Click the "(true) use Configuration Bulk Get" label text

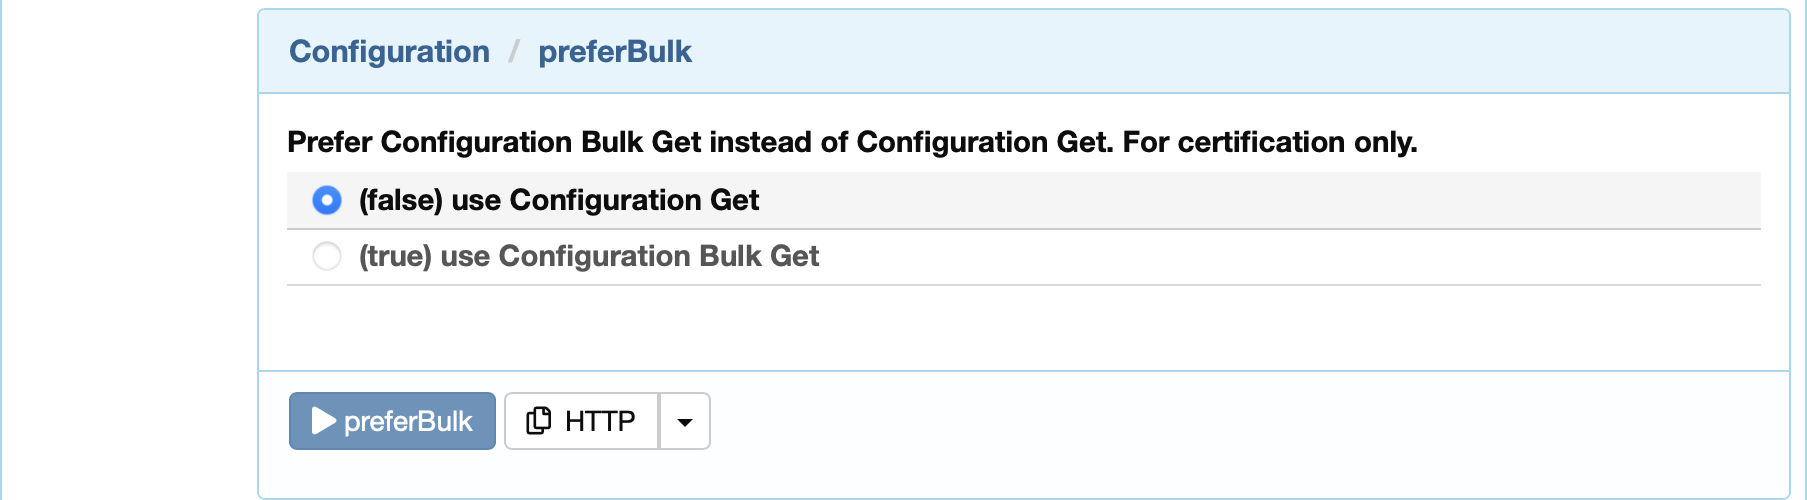[x=589, y=256]
